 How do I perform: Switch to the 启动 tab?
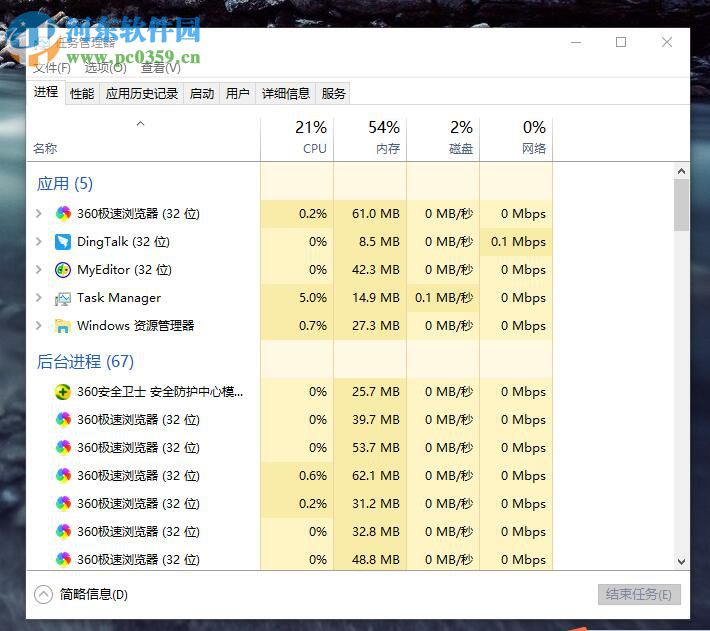tap(201, 94)
